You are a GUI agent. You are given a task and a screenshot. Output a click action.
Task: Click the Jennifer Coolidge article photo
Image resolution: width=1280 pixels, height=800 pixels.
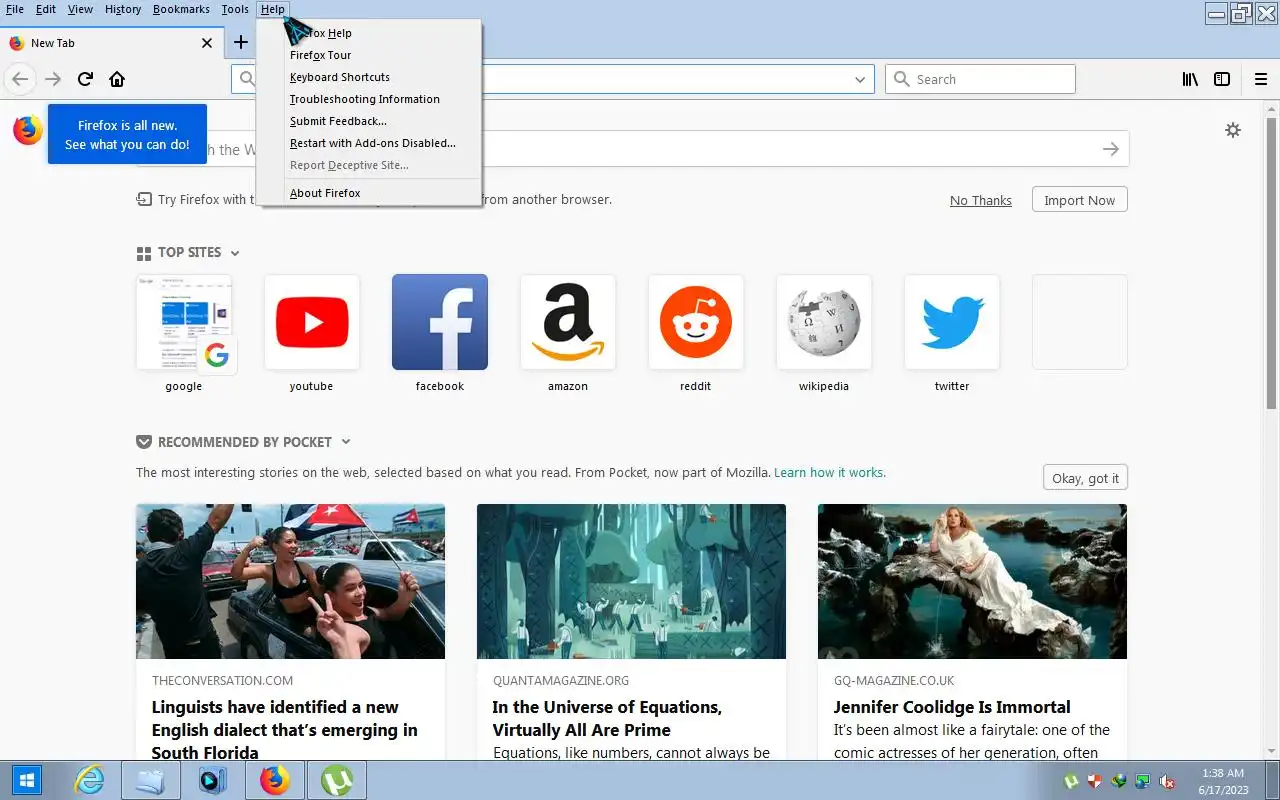972,581
